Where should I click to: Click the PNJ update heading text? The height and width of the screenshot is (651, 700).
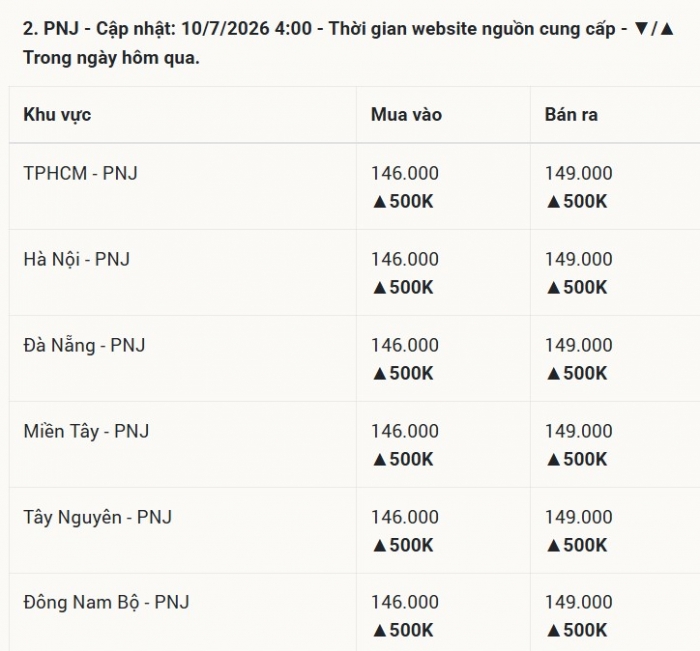[349, 43]
